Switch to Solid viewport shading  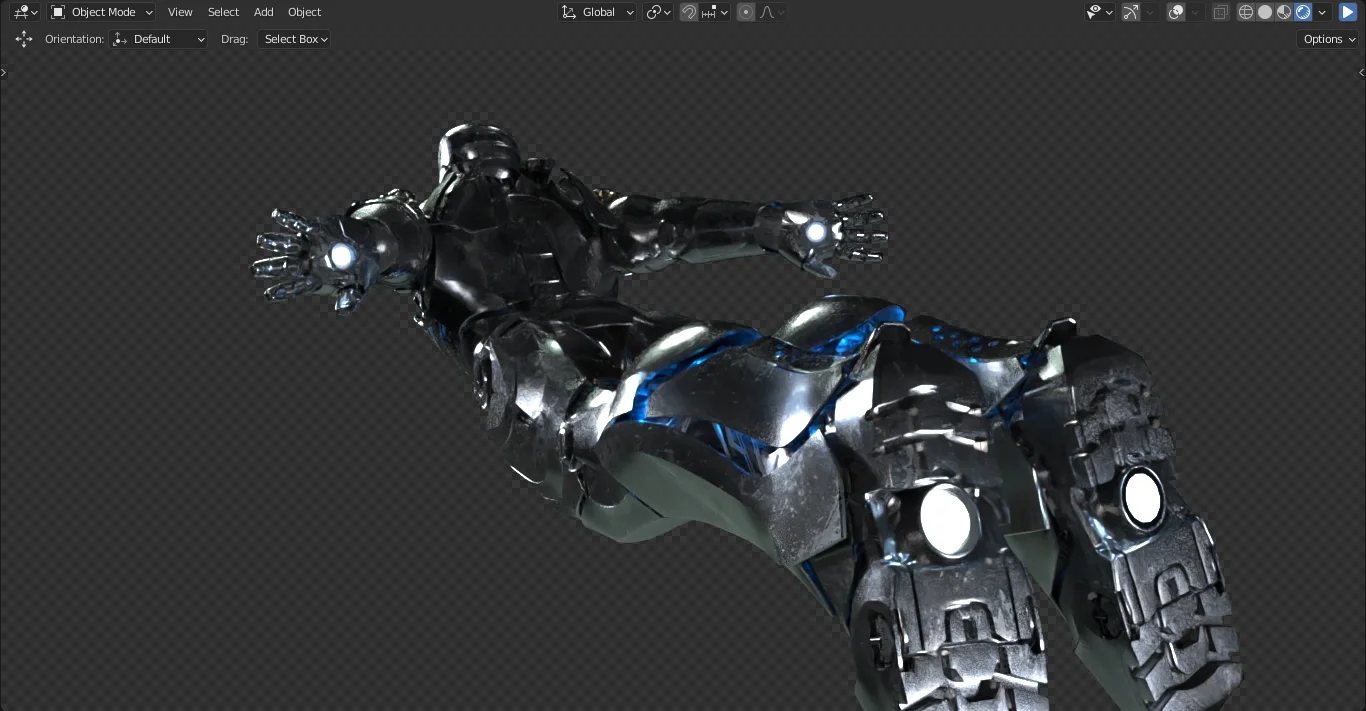coord(1264,12)
